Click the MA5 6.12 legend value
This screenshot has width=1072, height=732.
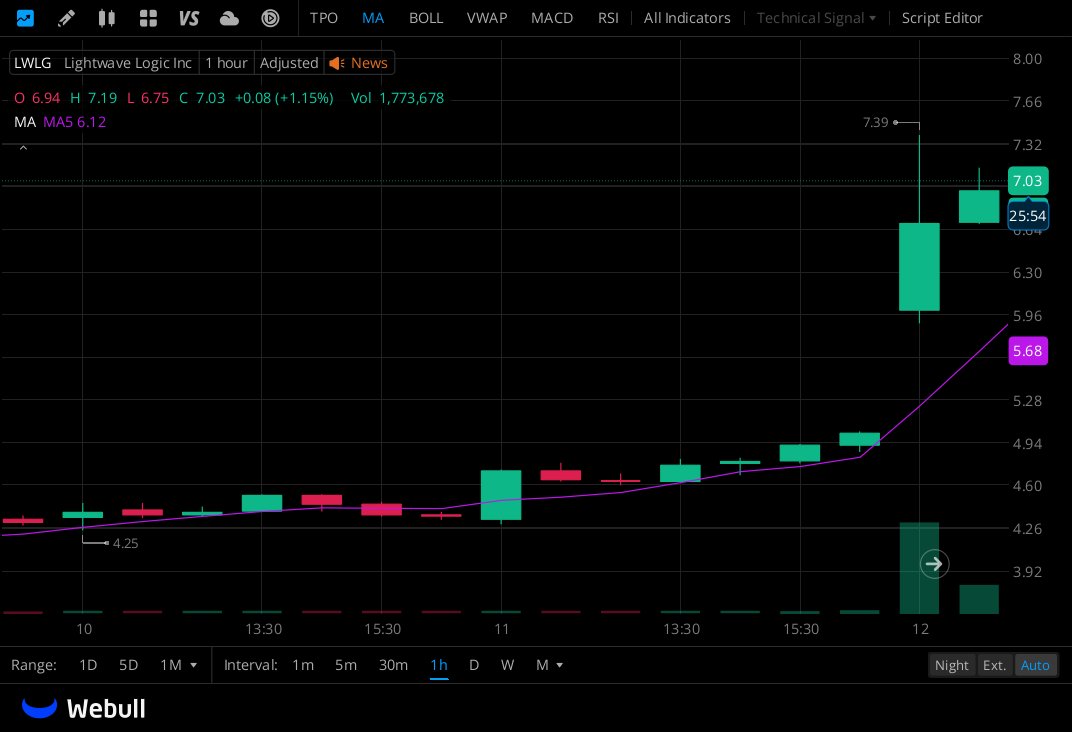pos(75,122)
